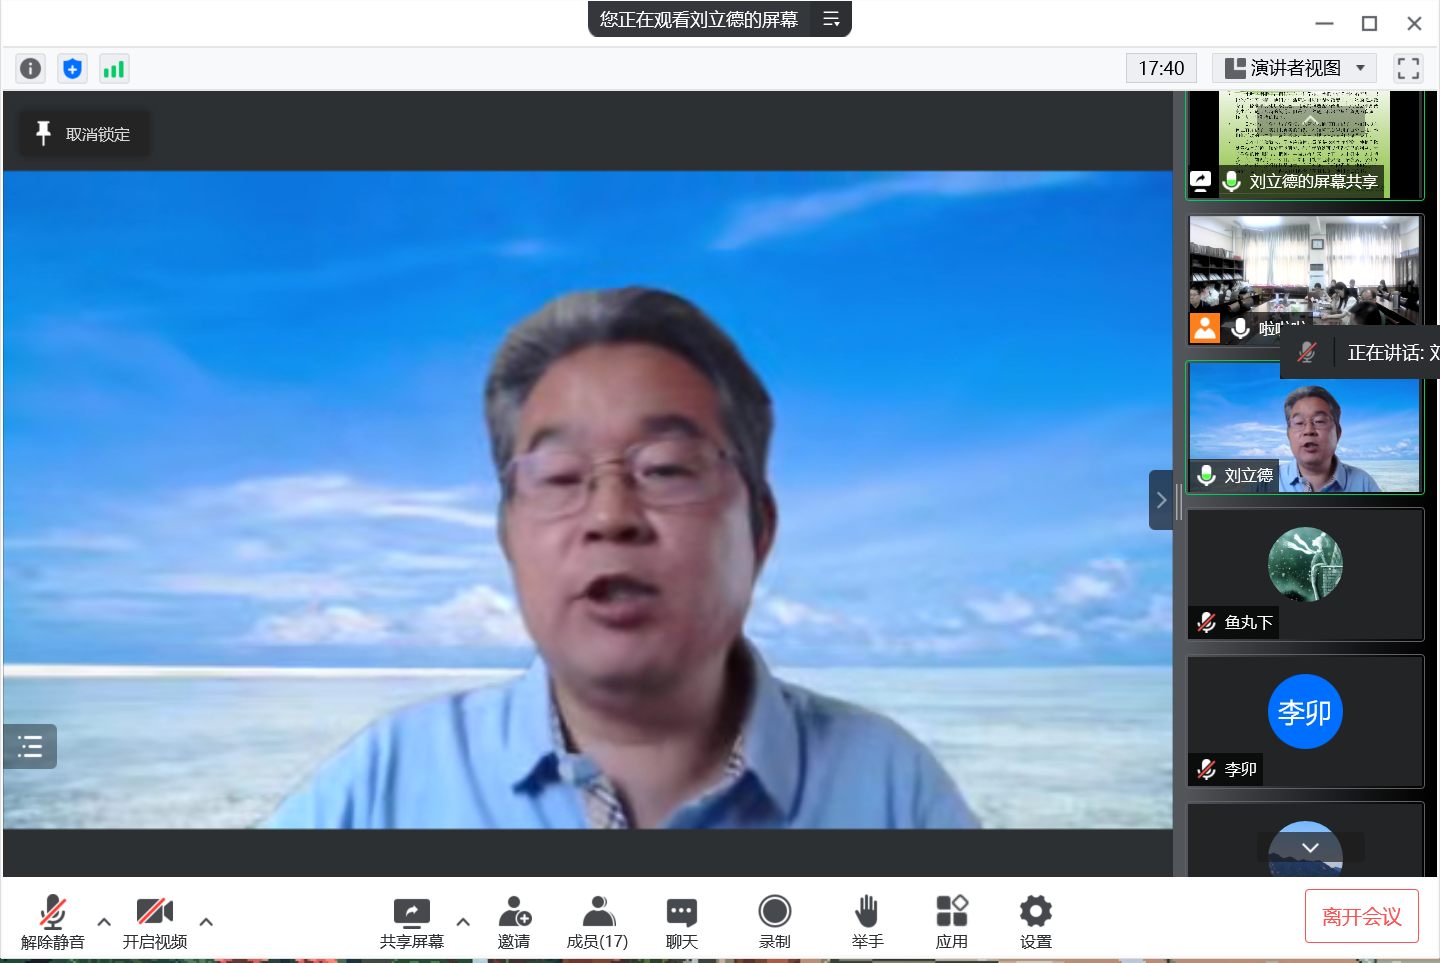Screen dimensions: 1440x963
Task: Unpin video with 取消锁定
Action: tap(85, 134)
